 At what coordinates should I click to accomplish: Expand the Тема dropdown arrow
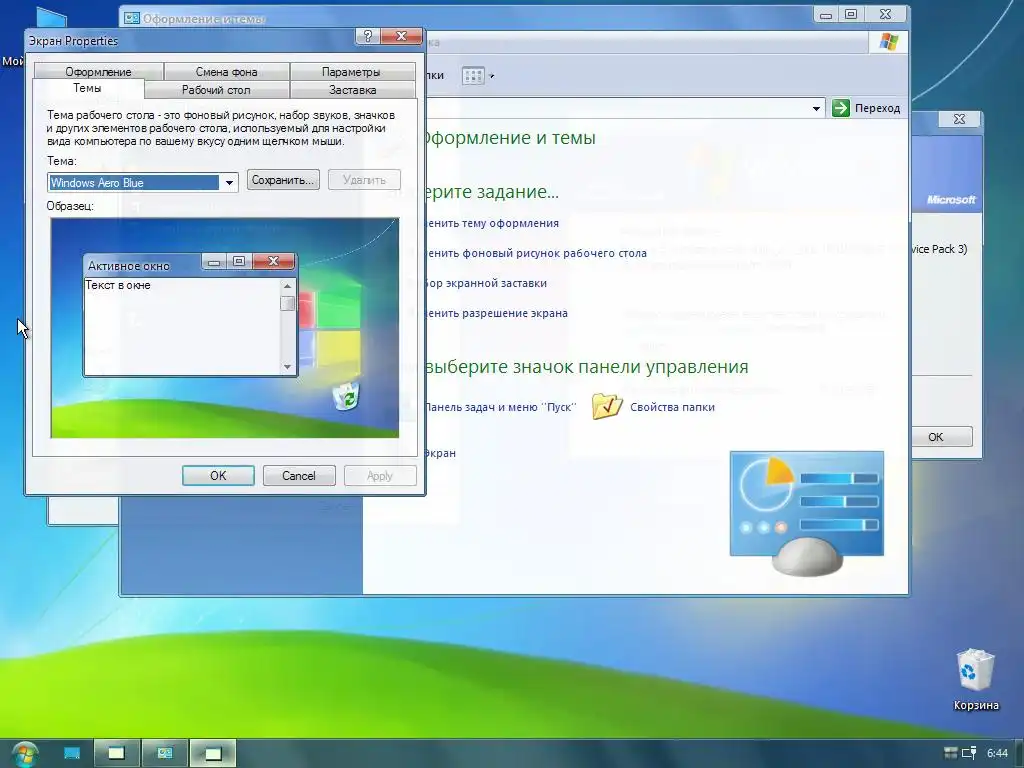pos(229,183)
